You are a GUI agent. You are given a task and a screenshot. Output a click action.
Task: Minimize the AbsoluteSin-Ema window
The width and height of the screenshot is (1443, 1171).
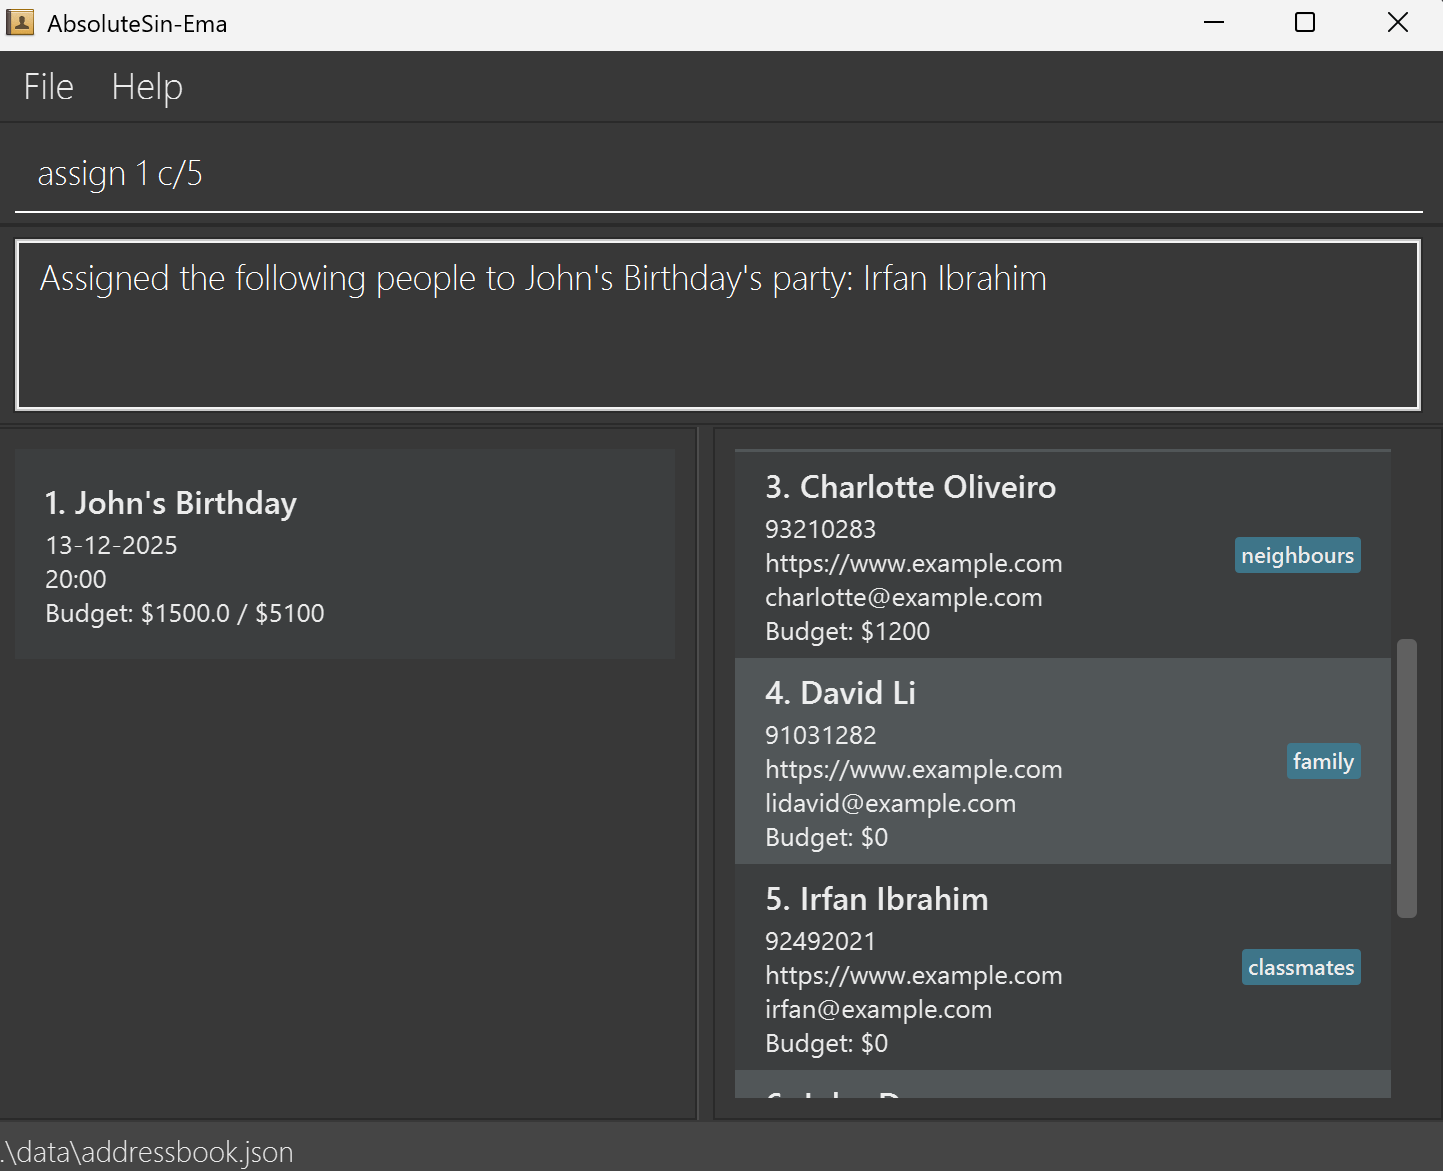pos(1214,23)
